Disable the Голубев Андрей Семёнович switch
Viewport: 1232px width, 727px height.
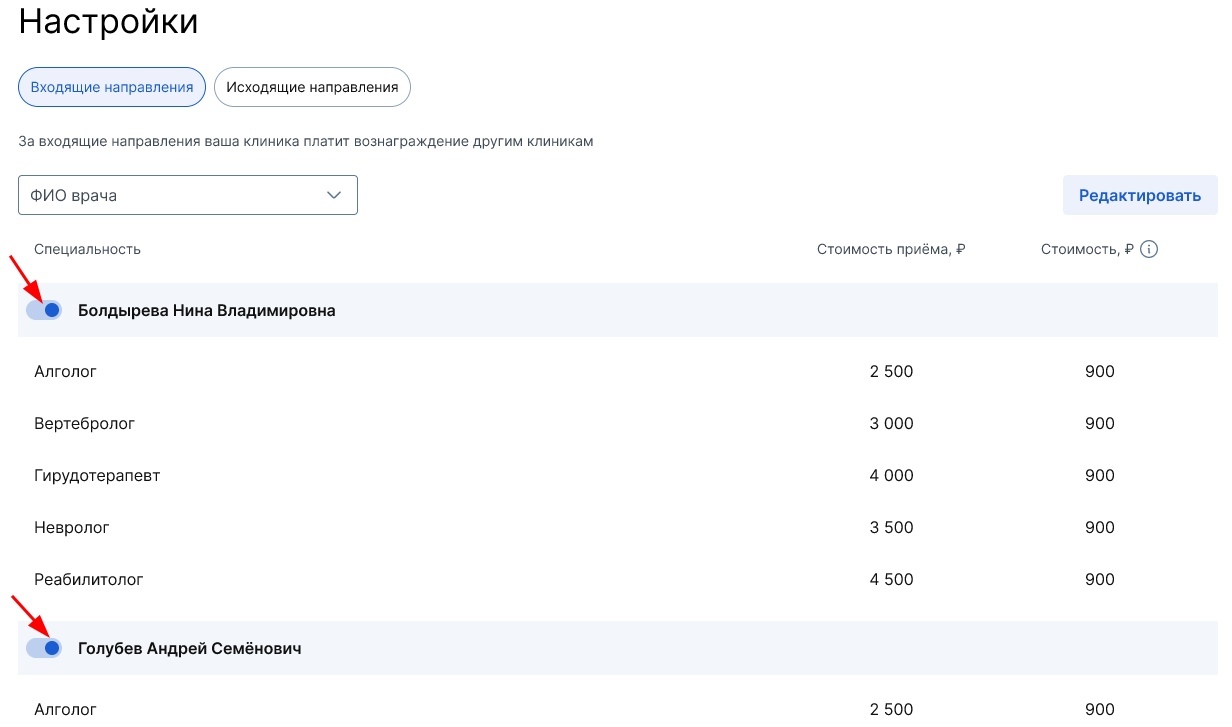coord(44,649)
